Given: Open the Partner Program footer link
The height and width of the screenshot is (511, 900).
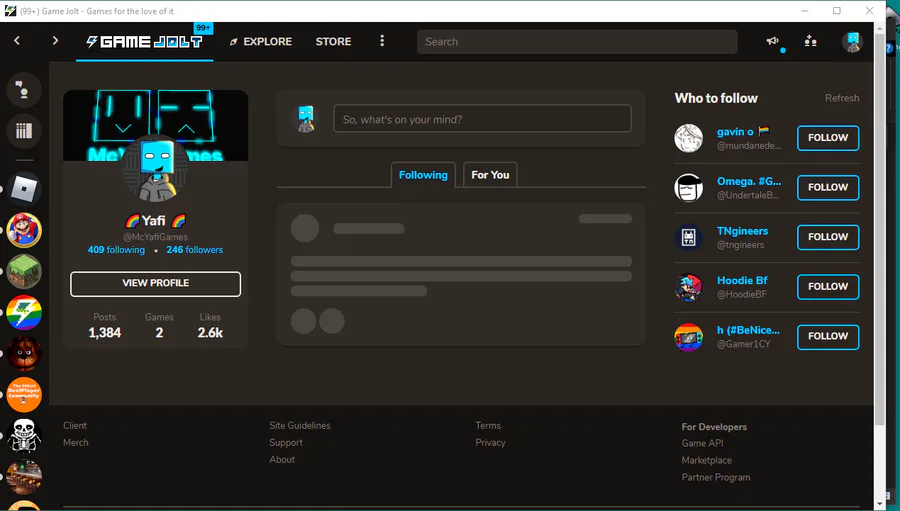Looking at the screenshot, I should 716,477.
